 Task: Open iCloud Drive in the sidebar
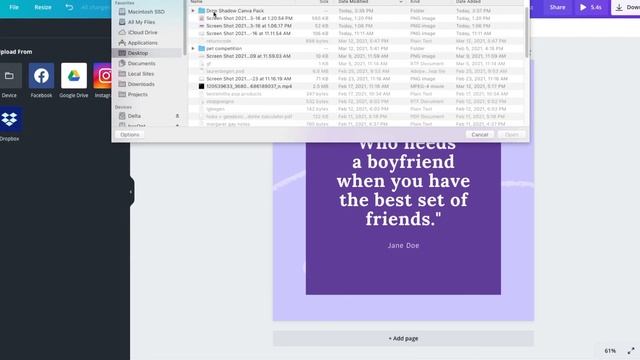(x=142, y=32)
